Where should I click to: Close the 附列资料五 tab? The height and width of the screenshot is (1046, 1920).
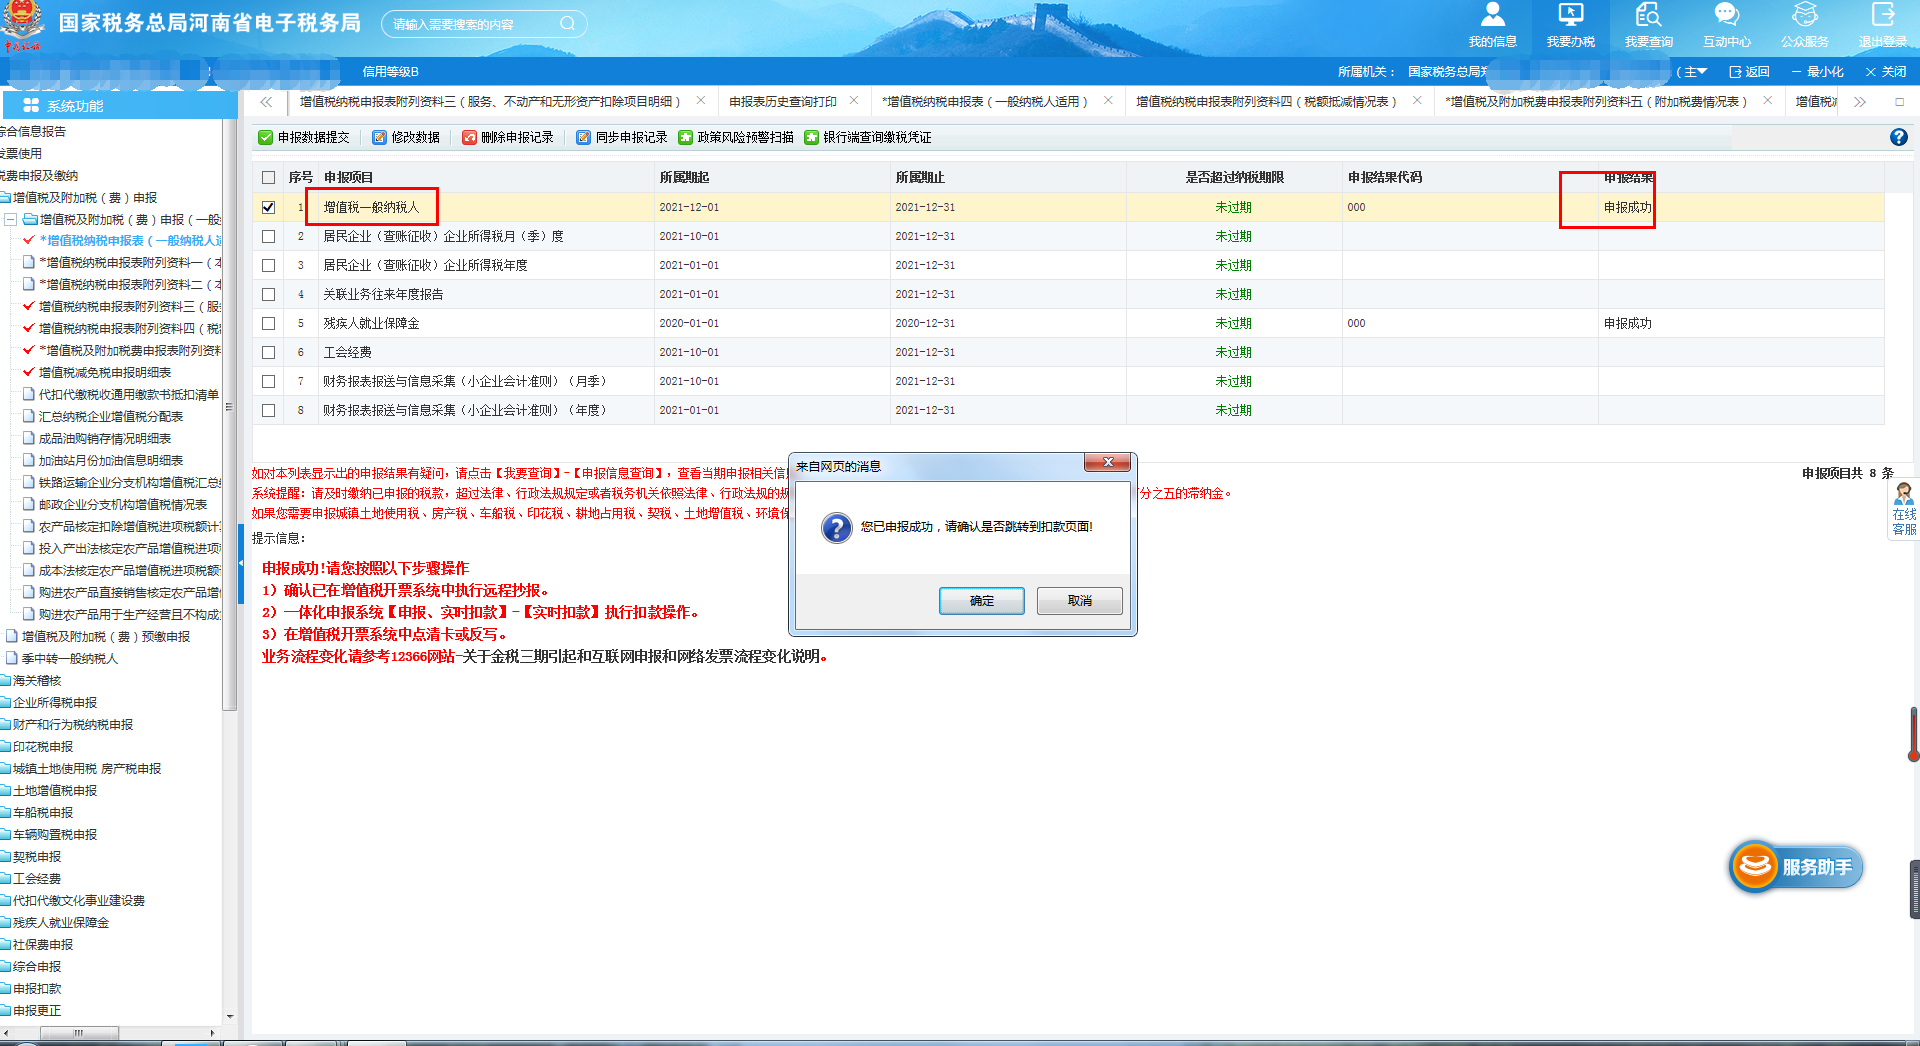click(1768, 101)
